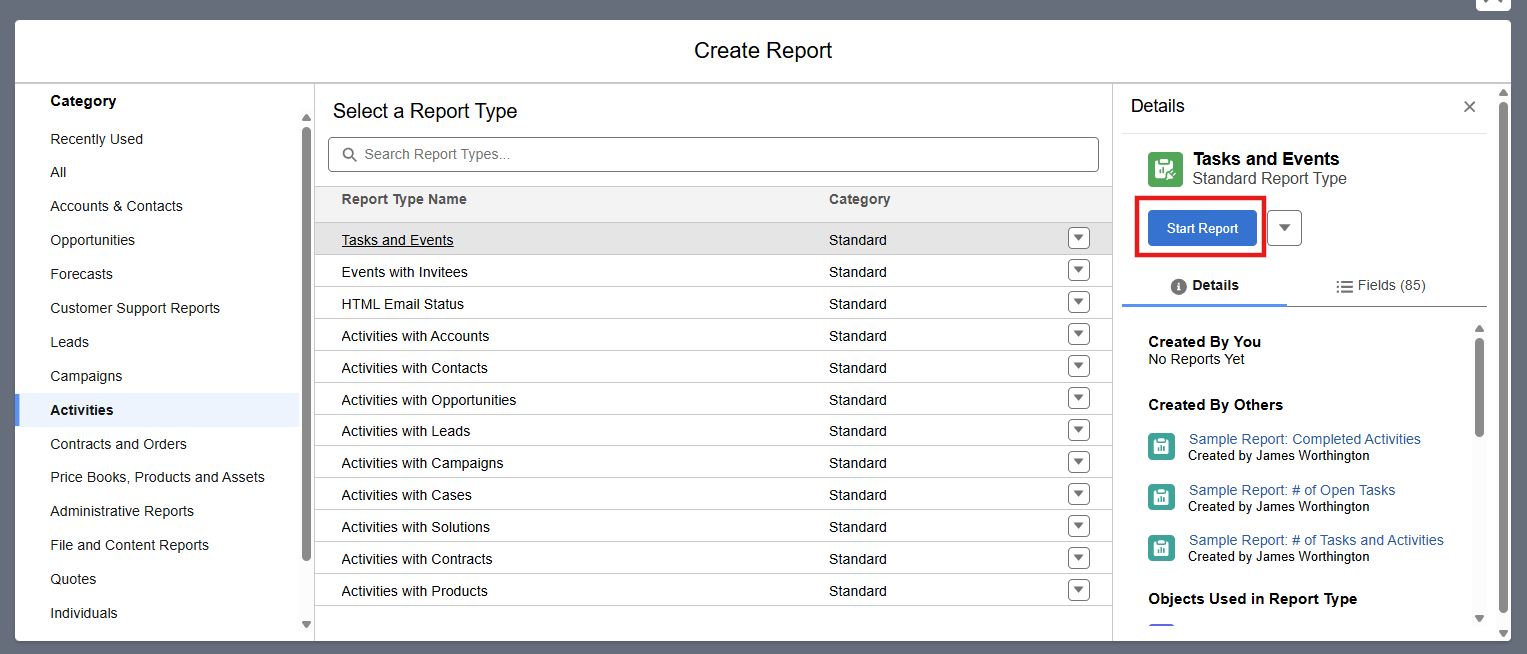
Task: Click the Tasks and Events report type icon
Action: (1164, 169)
